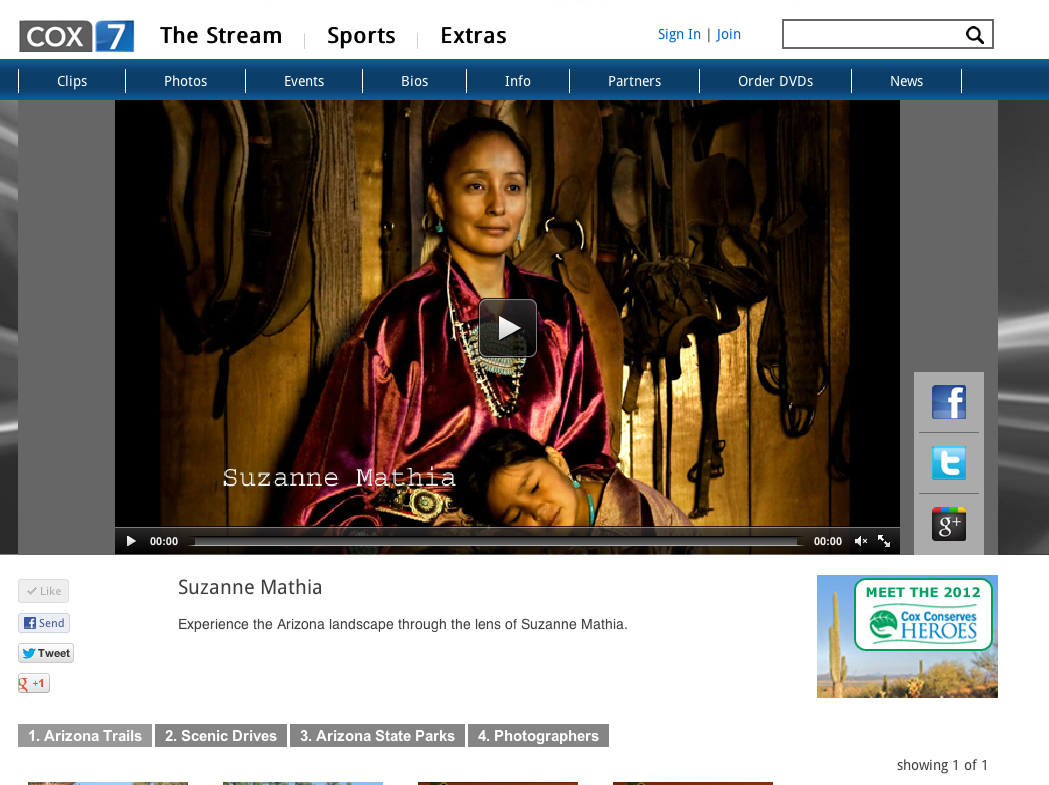Viewport: 1049px width, 785px height.
Task: Share video on Facebook sidebar icon
Action: tap(948, 402)
